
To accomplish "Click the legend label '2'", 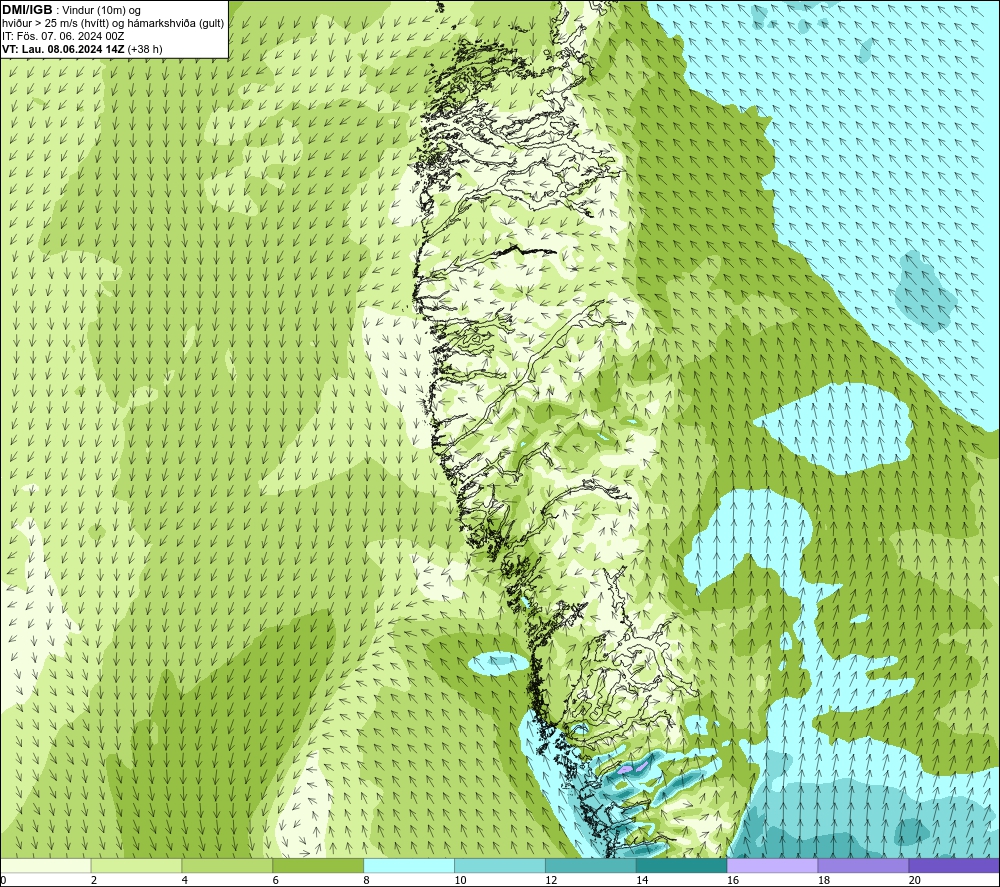I will 94,880.
